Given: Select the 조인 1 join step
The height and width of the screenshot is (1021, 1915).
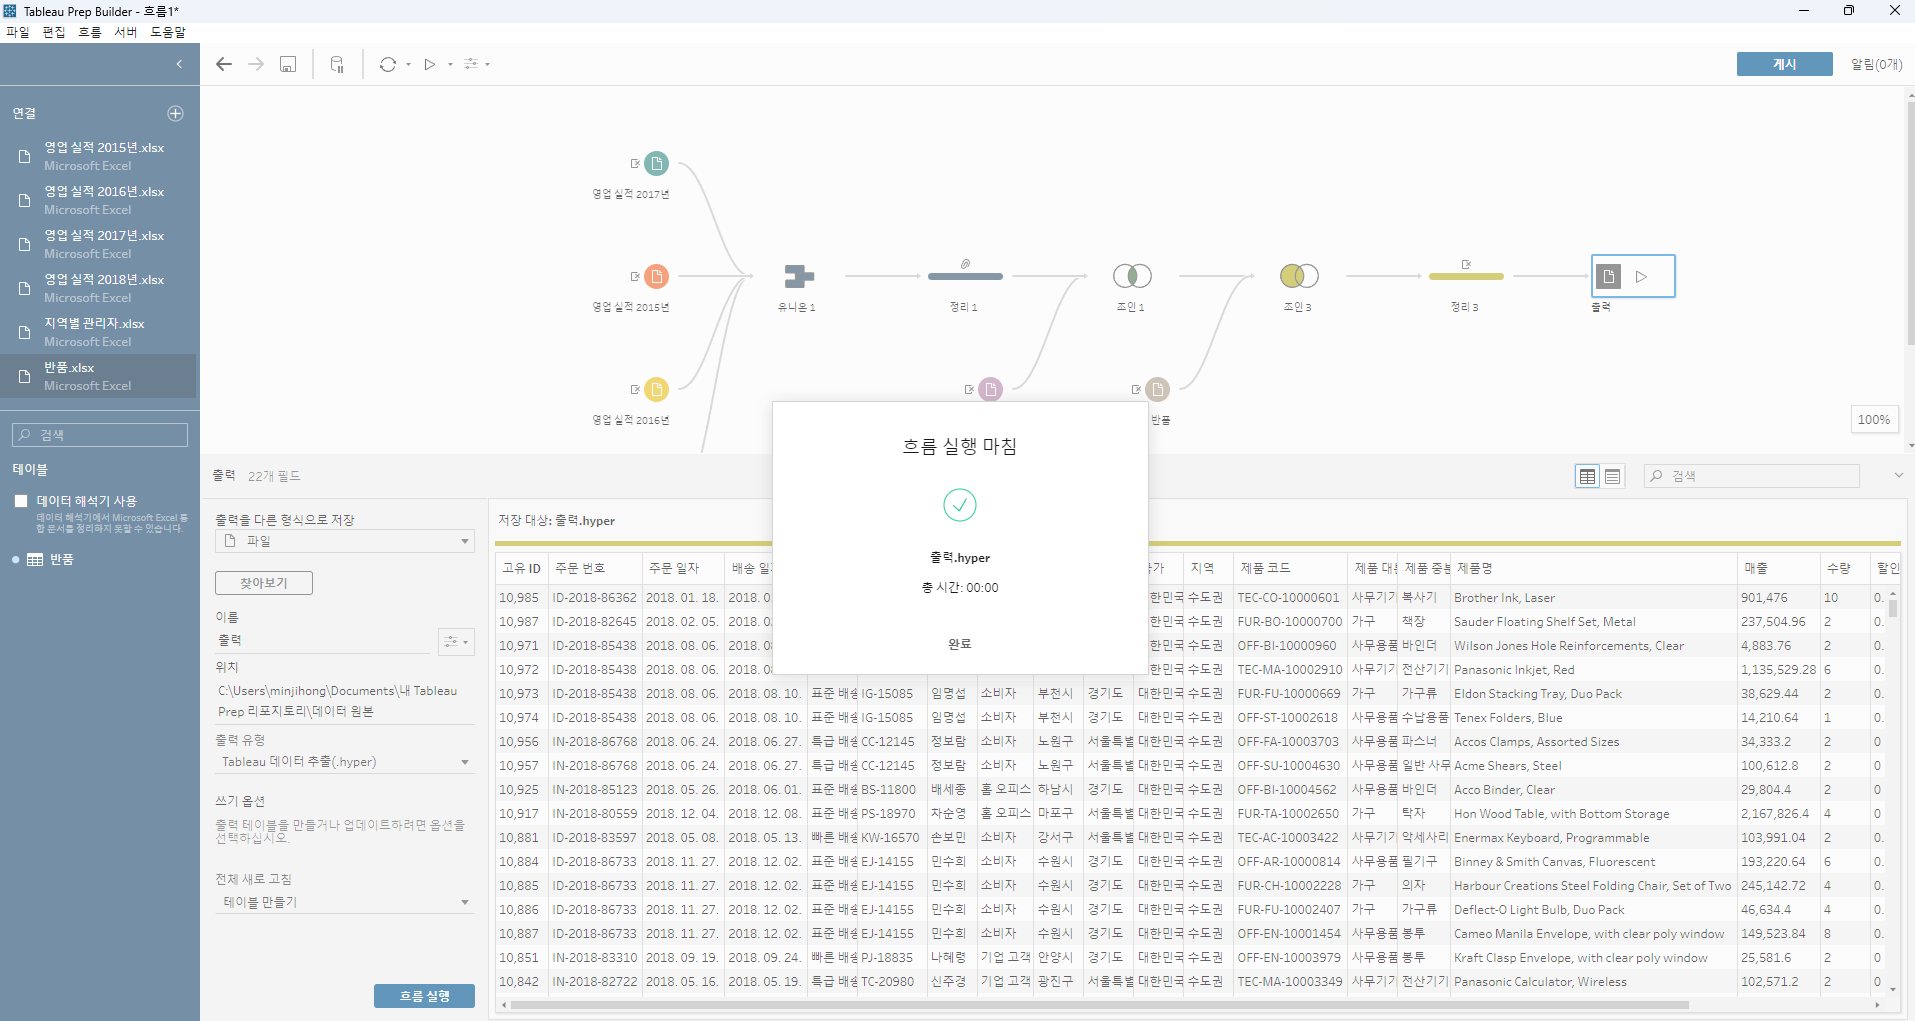Looking at the screenshot, I should tap(1132, 276).
